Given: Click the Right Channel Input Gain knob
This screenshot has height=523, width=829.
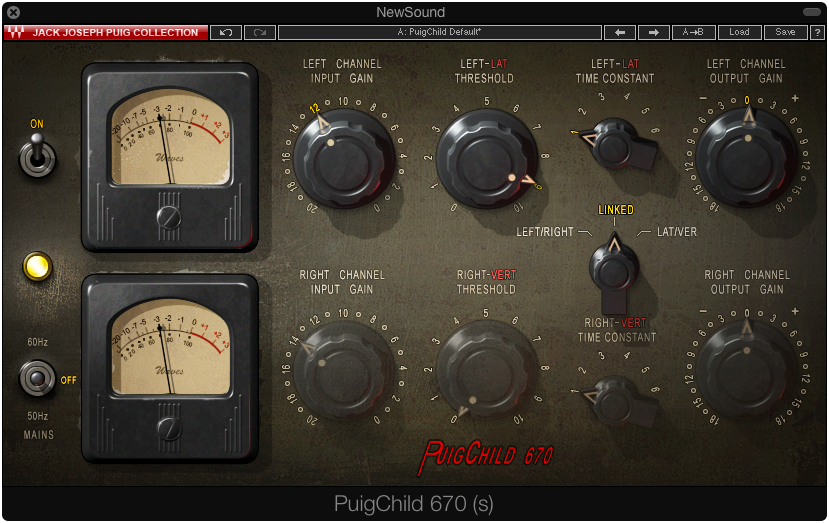Looking at the screenshot, I should (344, 370).
